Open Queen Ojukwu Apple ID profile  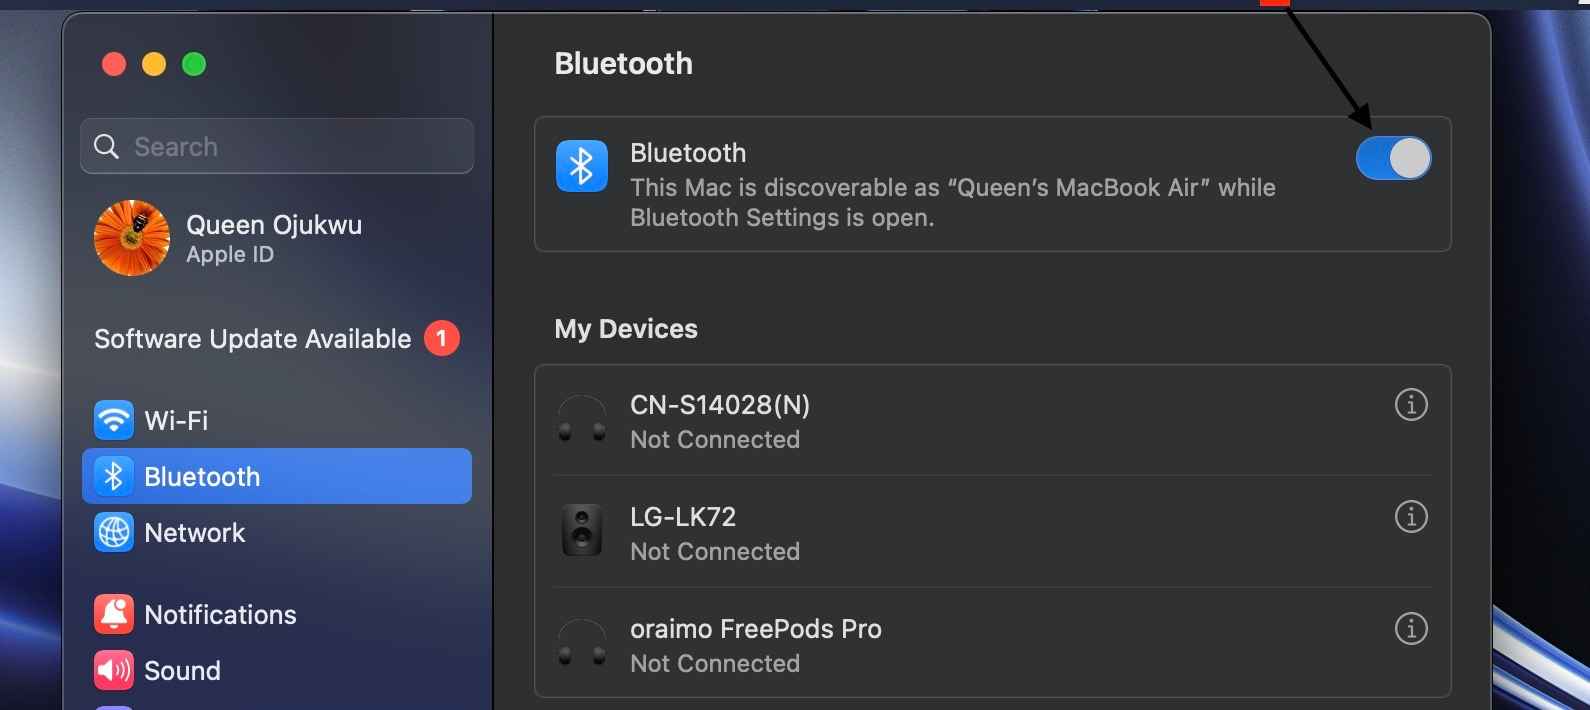[x=277, y=238]
